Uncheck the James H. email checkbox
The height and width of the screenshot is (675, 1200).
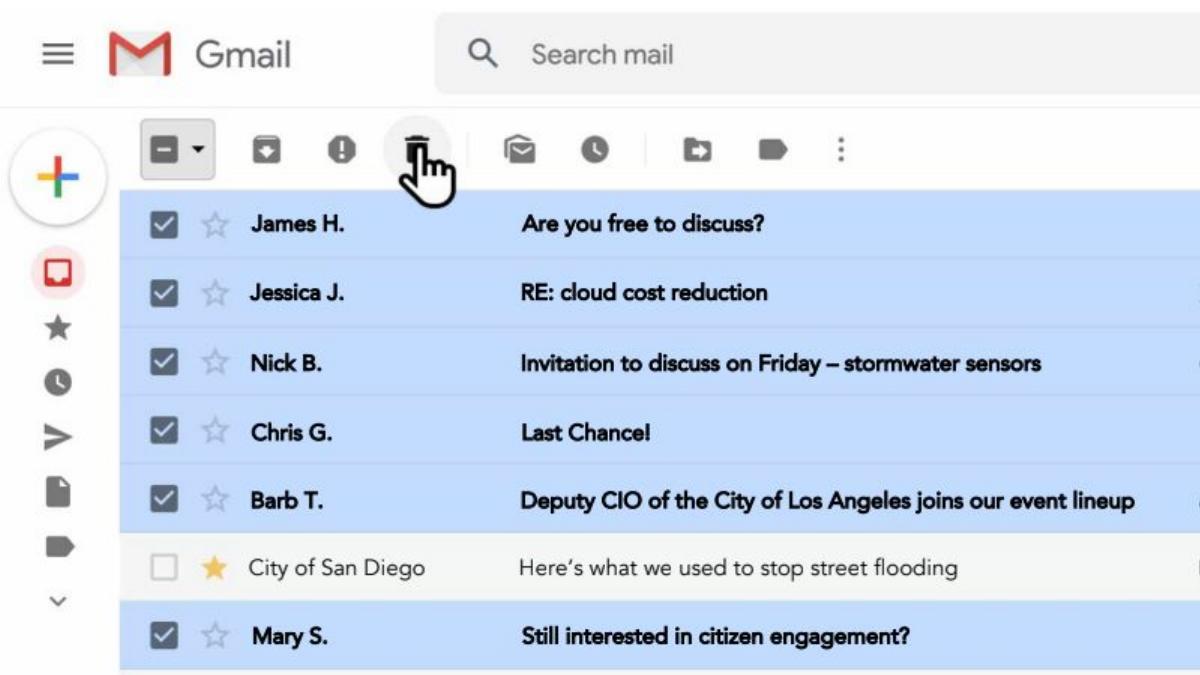164,224
